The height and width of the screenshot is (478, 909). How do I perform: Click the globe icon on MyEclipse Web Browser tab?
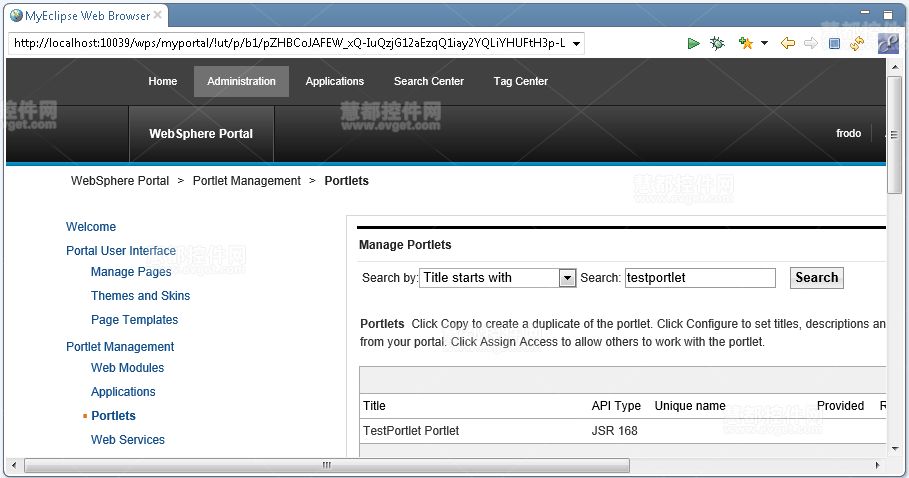click(x=16, y=16)
